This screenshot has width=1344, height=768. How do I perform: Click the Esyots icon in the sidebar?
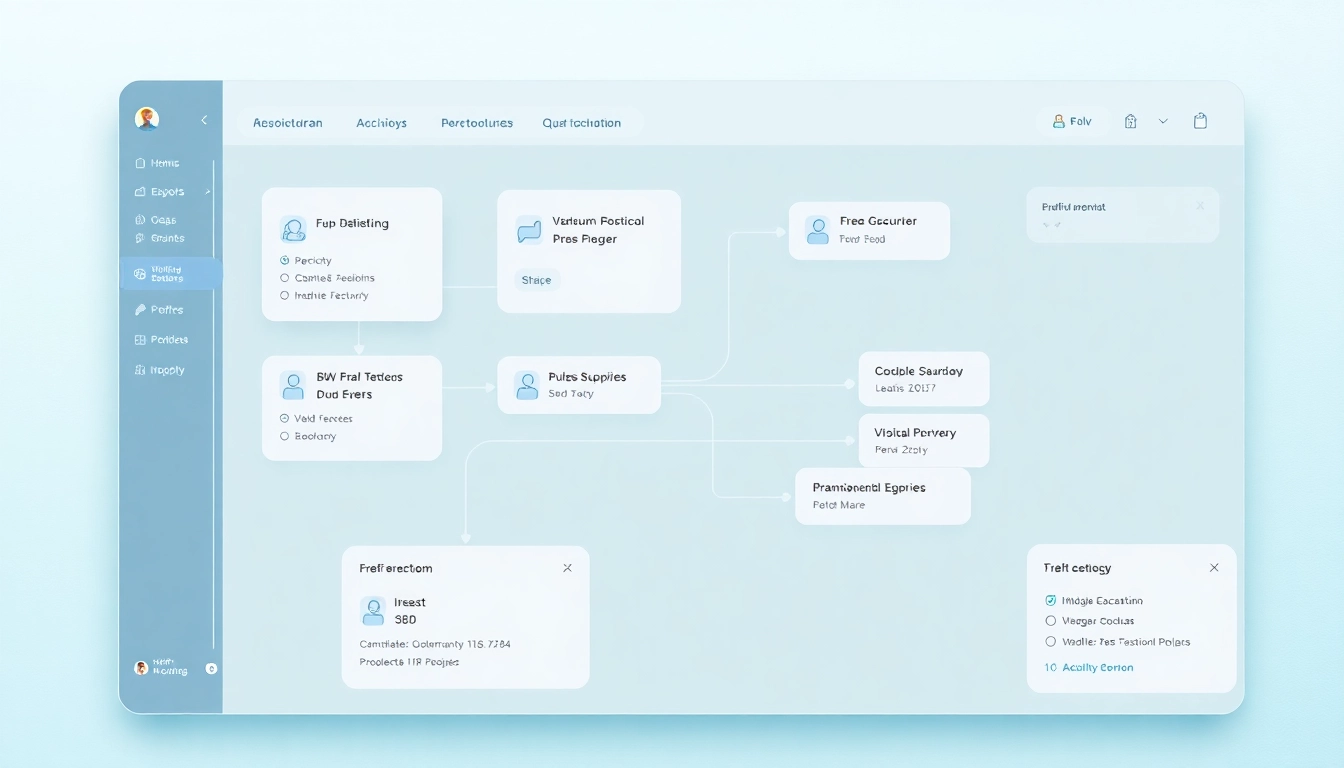[x=140, y=191]
